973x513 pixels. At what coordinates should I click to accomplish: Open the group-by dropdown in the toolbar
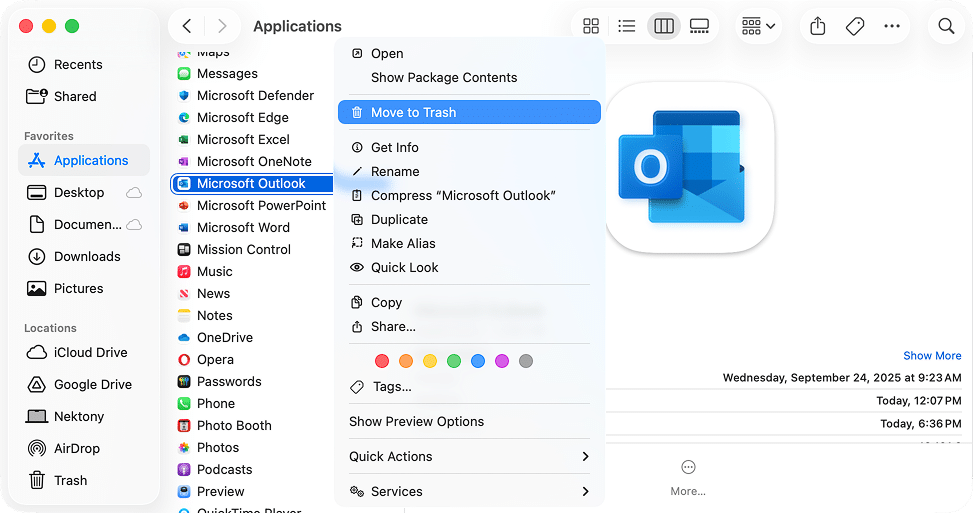click(x=758, y=26)
